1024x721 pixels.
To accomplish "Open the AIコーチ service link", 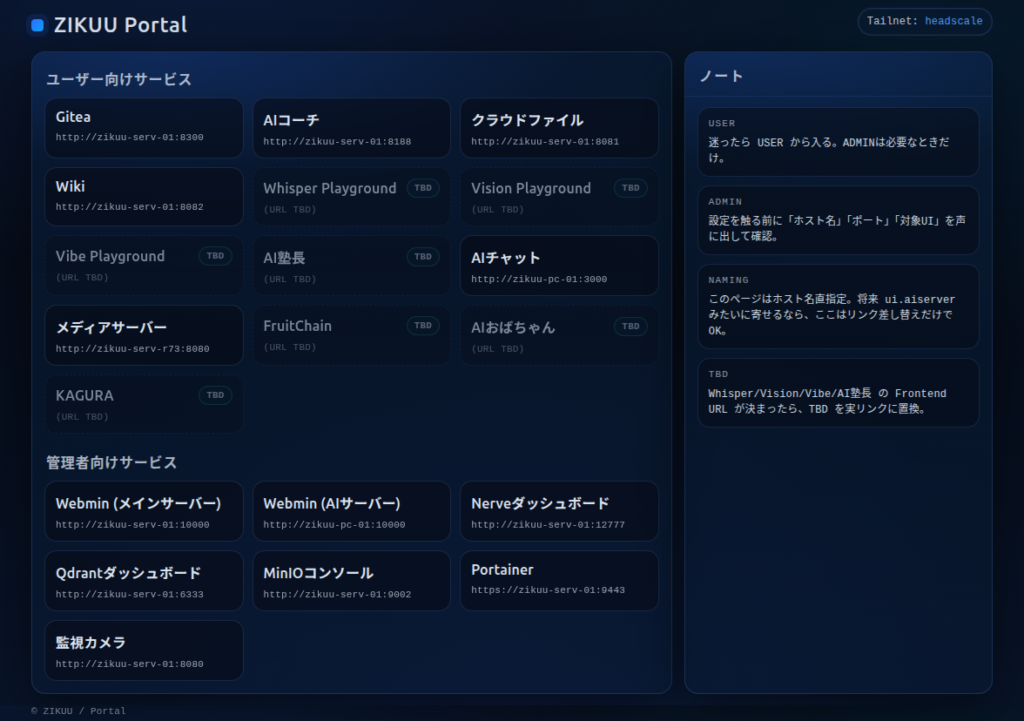I will [x=351, y=128].
